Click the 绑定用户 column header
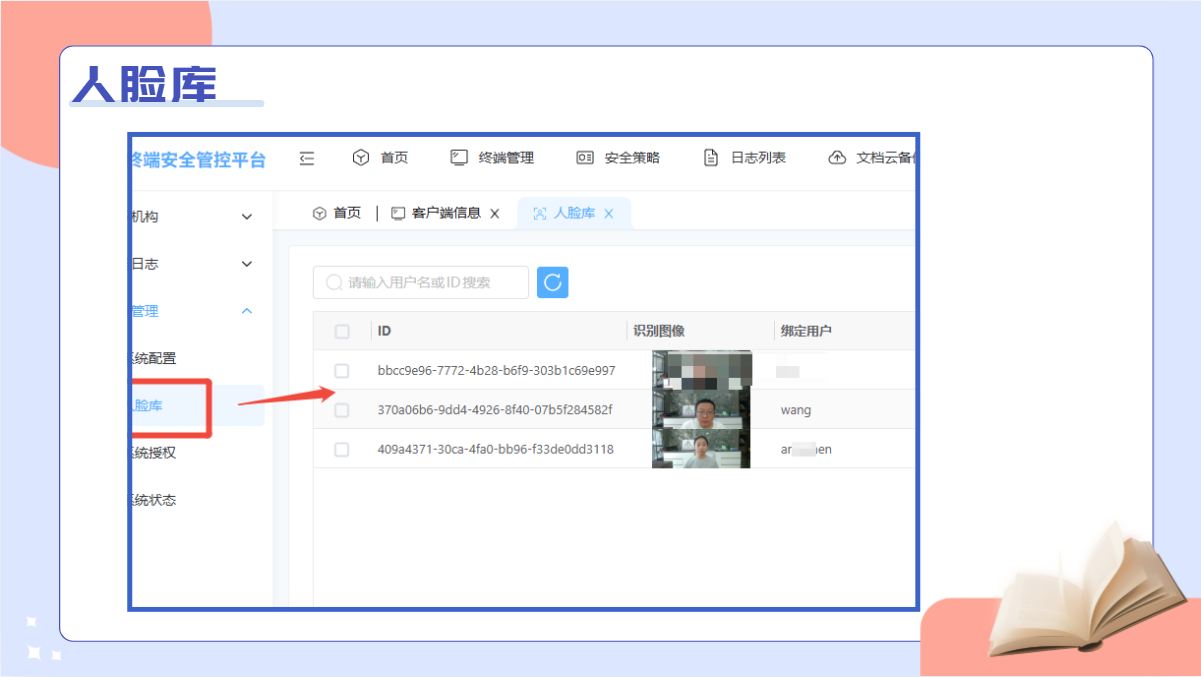Viewport: 1201px width, 677px height. (x=807, y=331)
